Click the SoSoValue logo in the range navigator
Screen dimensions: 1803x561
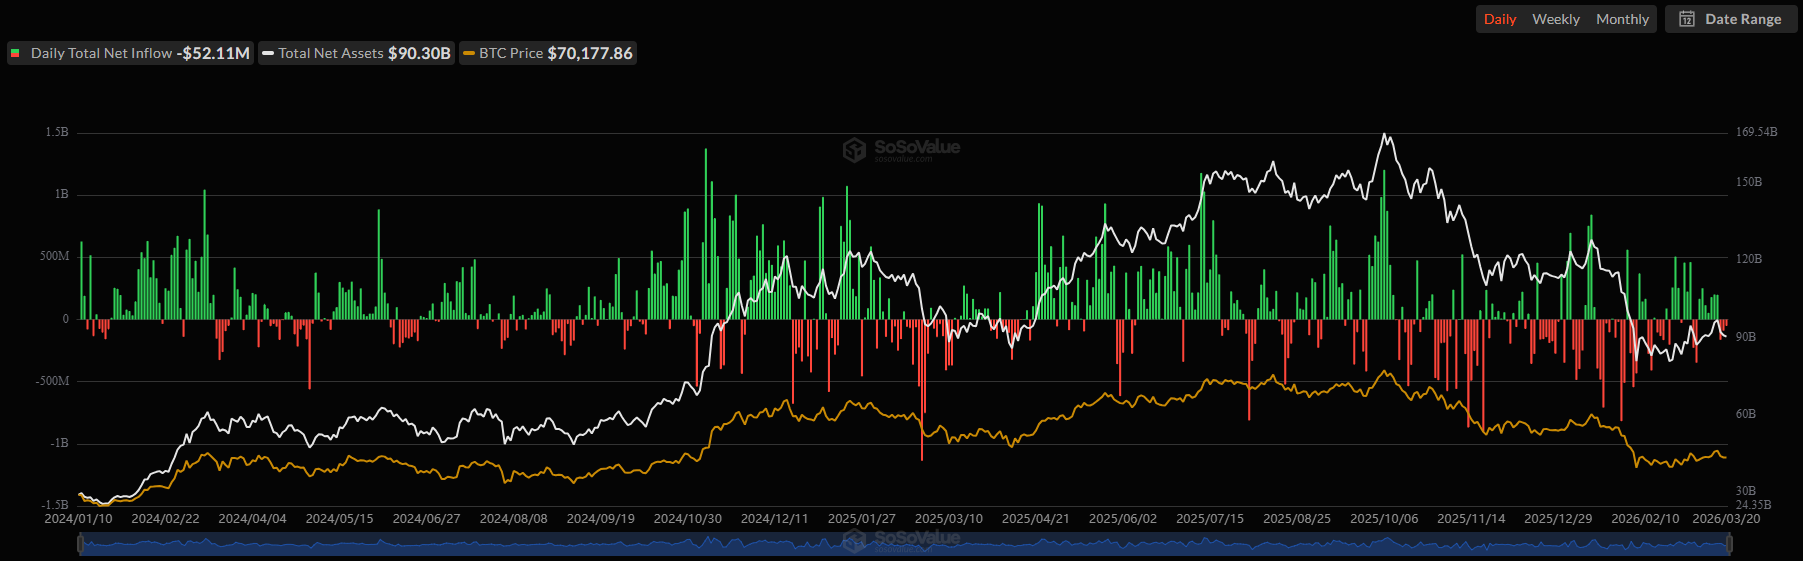(x=854, y=541)
